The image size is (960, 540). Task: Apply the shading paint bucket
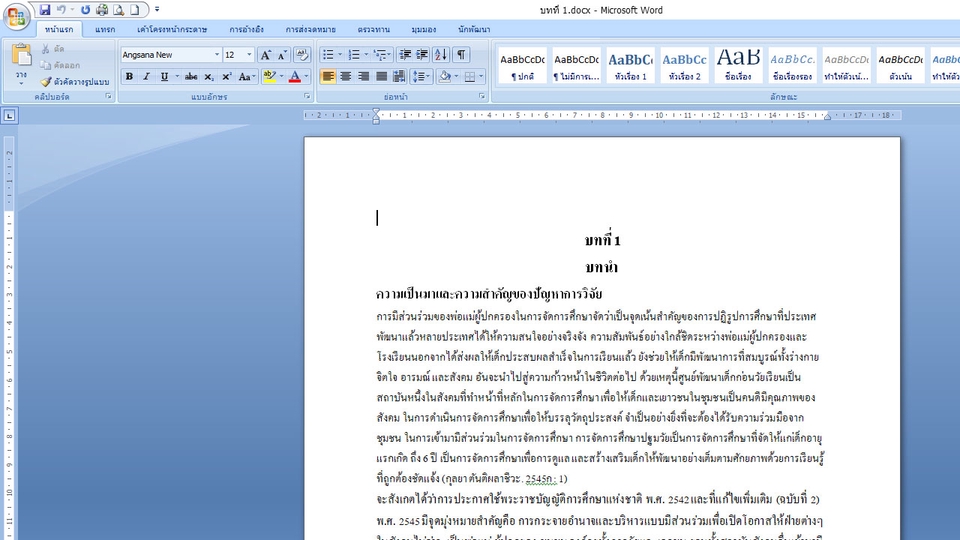445,77
